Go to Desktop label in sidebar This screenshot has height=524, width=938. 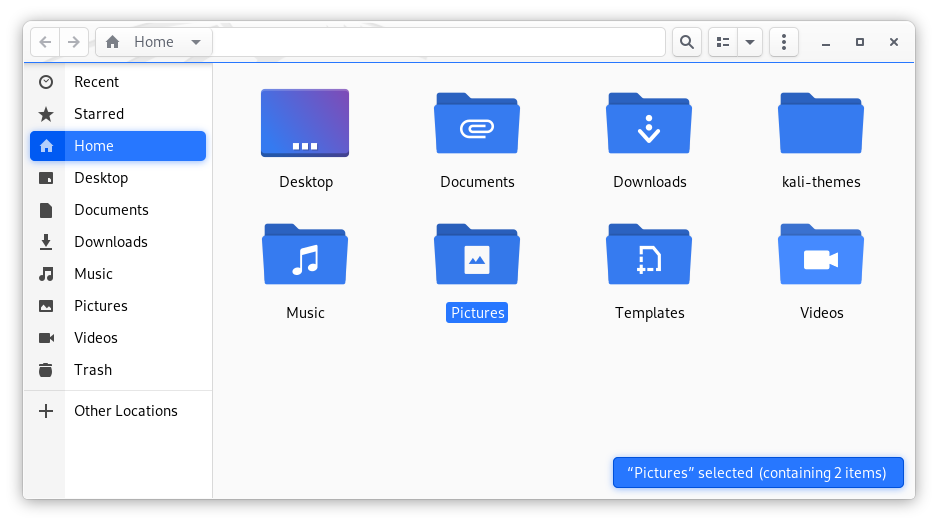point(101,178)
